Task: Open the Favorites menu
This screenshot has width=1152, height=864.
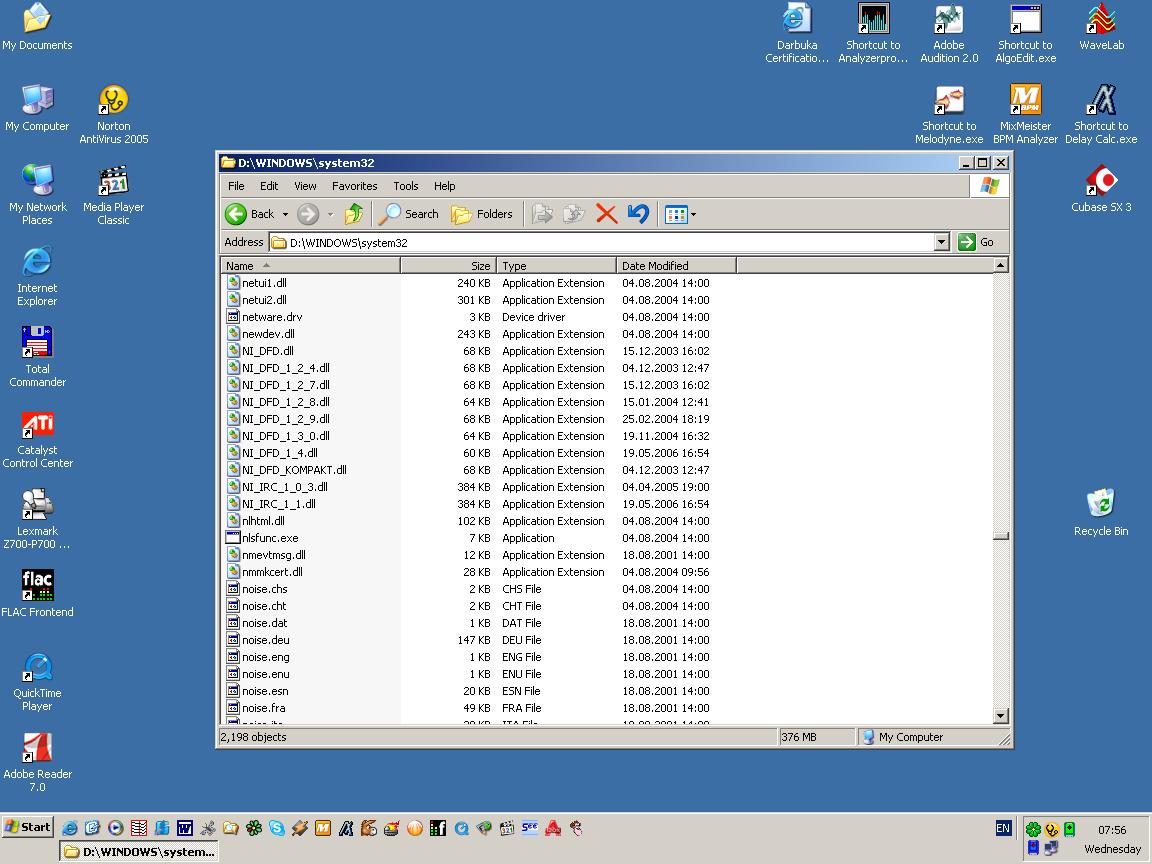Action: click(x=354, y=186)
